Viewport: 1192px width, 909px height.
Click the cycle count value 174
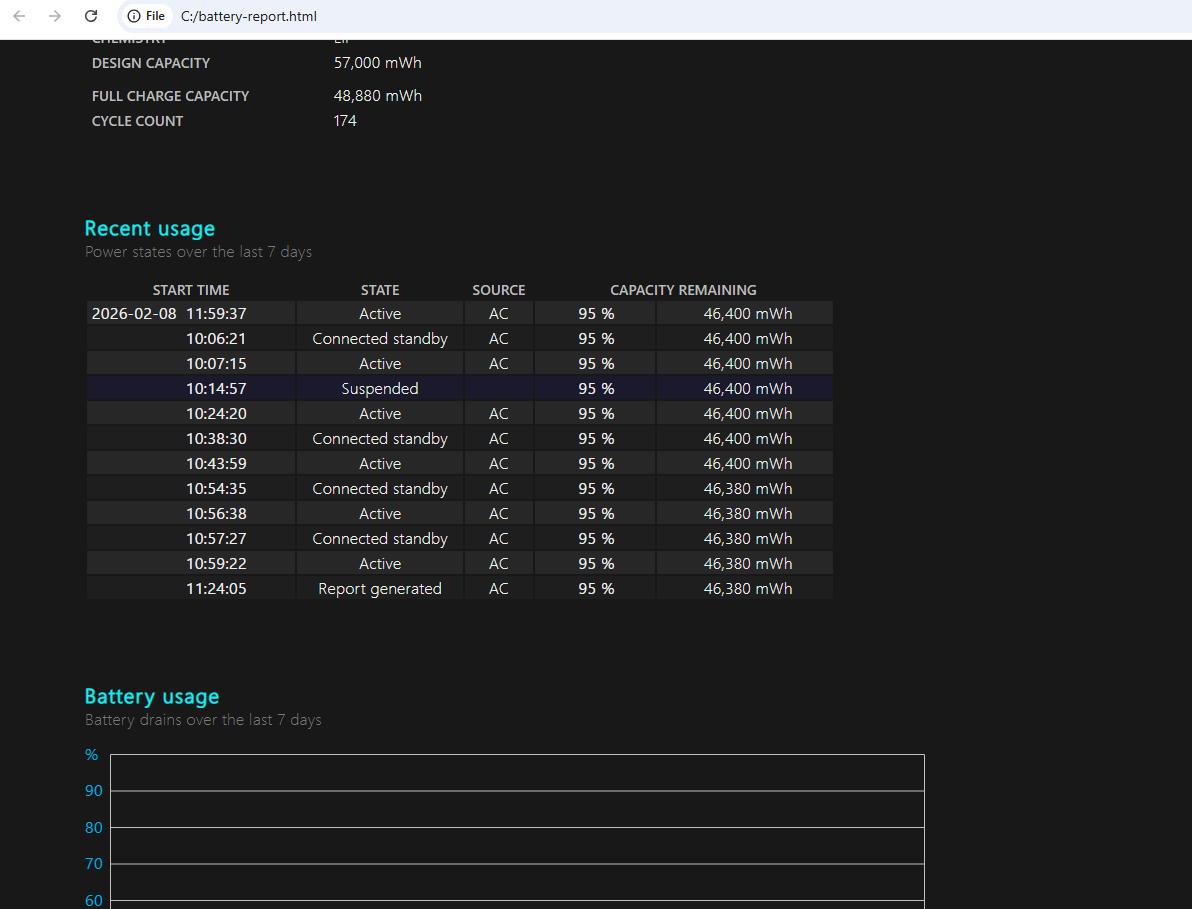[x=345, y=121]
